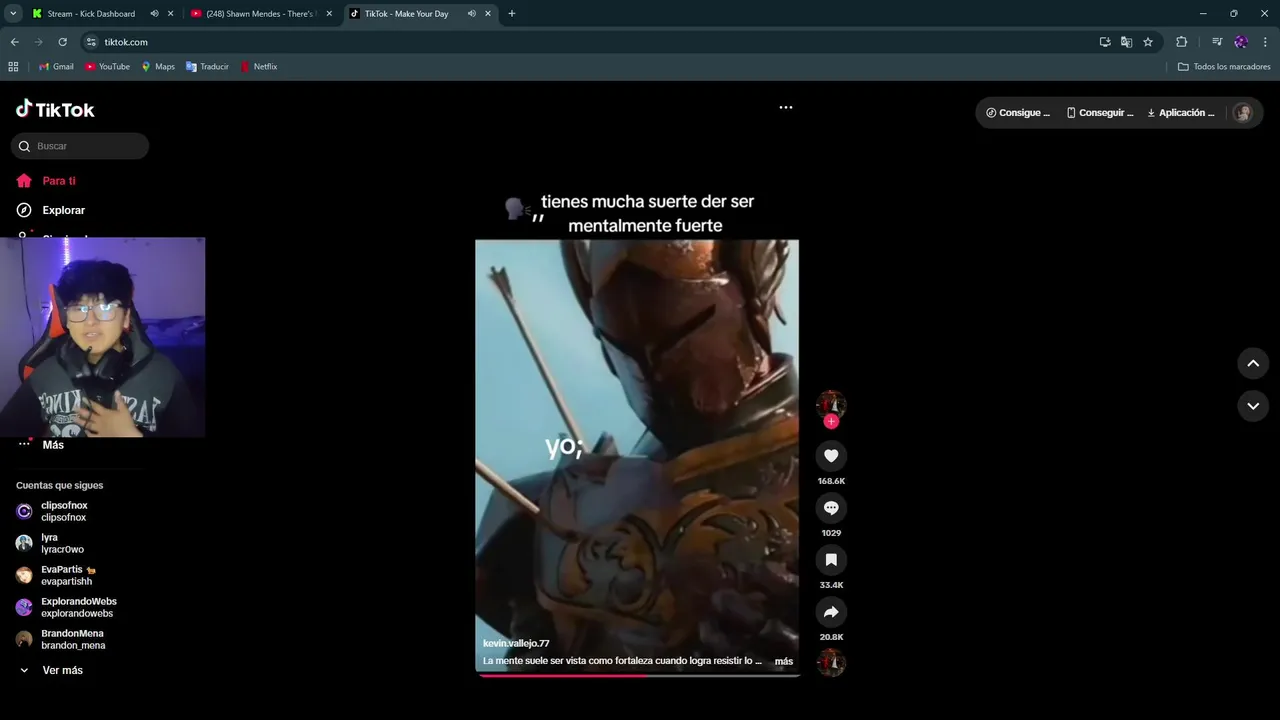Bookmark this page with star
The image size is (1280, 720).
[x=1148, y=42]
